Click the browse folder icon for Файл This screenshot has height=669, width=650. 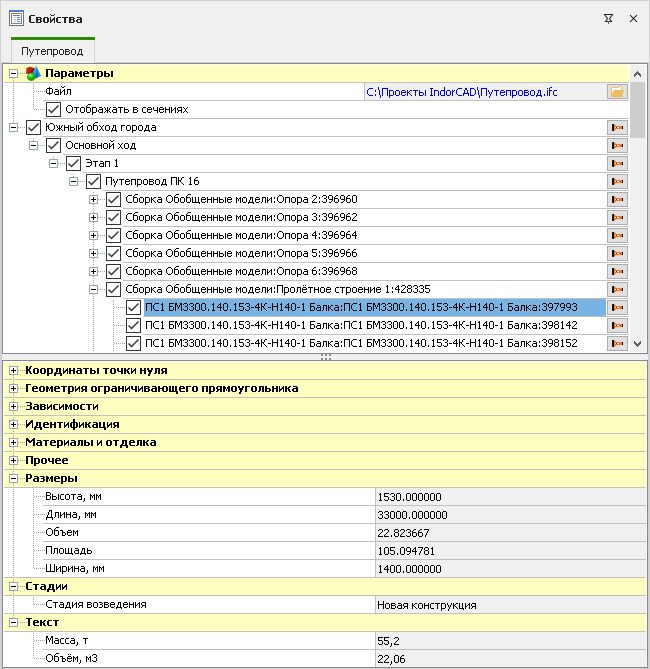tap(617, 92)
